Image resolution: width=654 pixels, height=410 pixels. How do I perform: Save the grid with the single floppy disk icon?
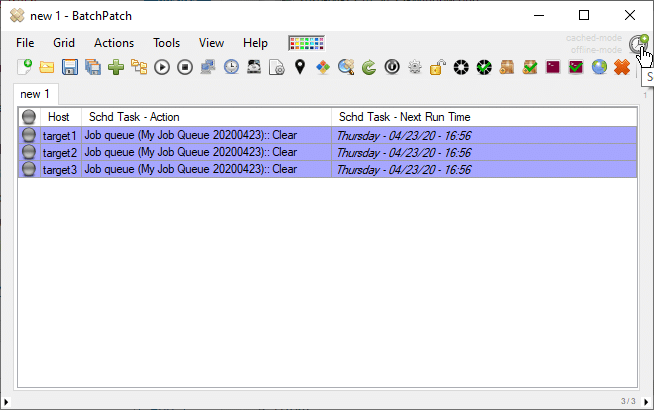click(70, 67)
